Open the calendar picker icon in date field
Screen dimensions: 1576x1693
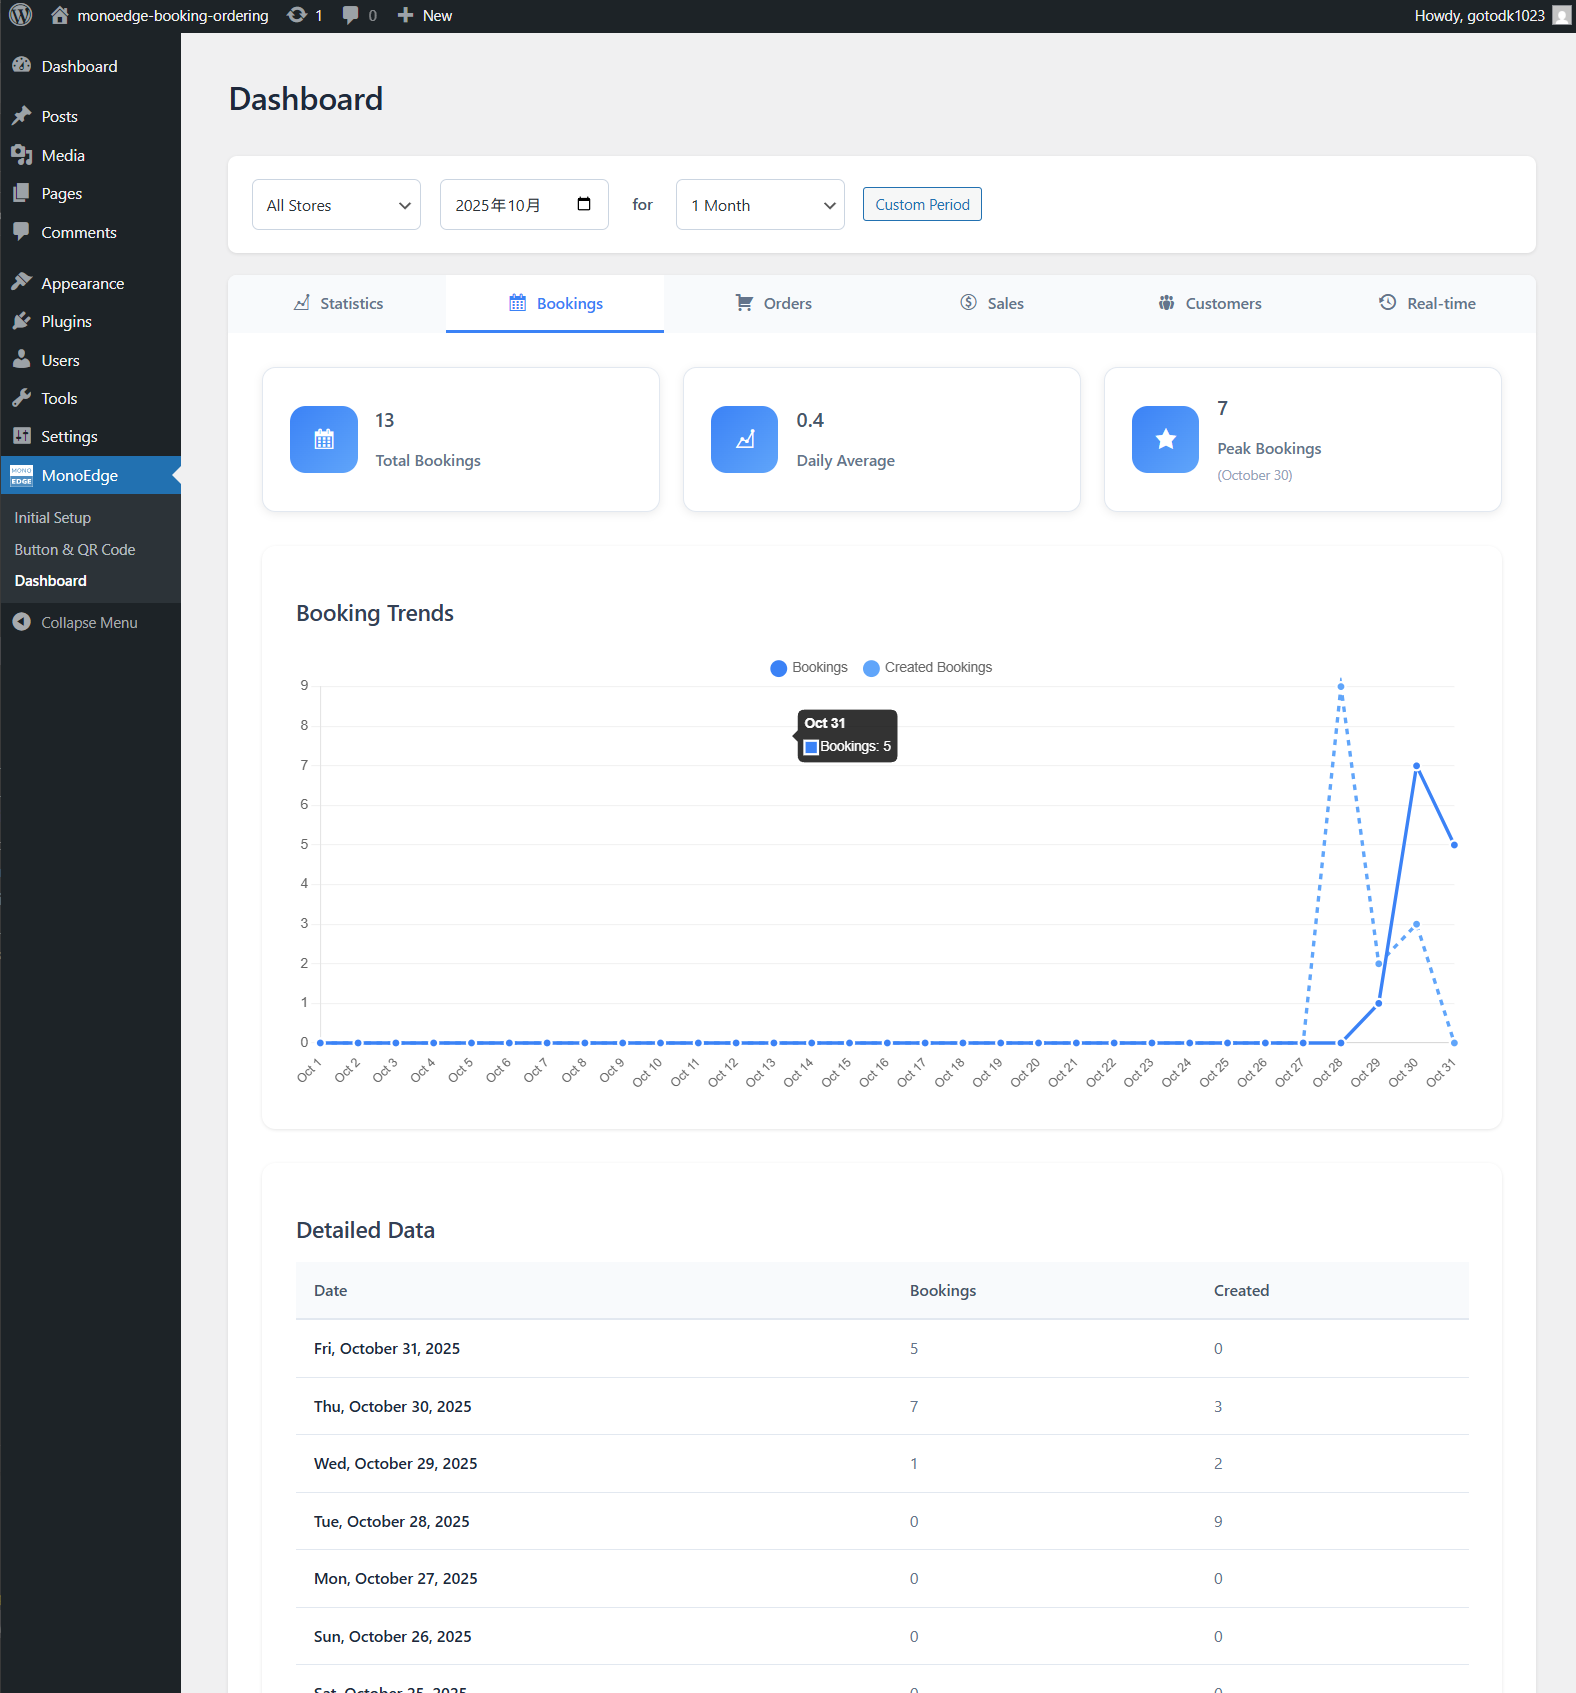pos(584,204)
